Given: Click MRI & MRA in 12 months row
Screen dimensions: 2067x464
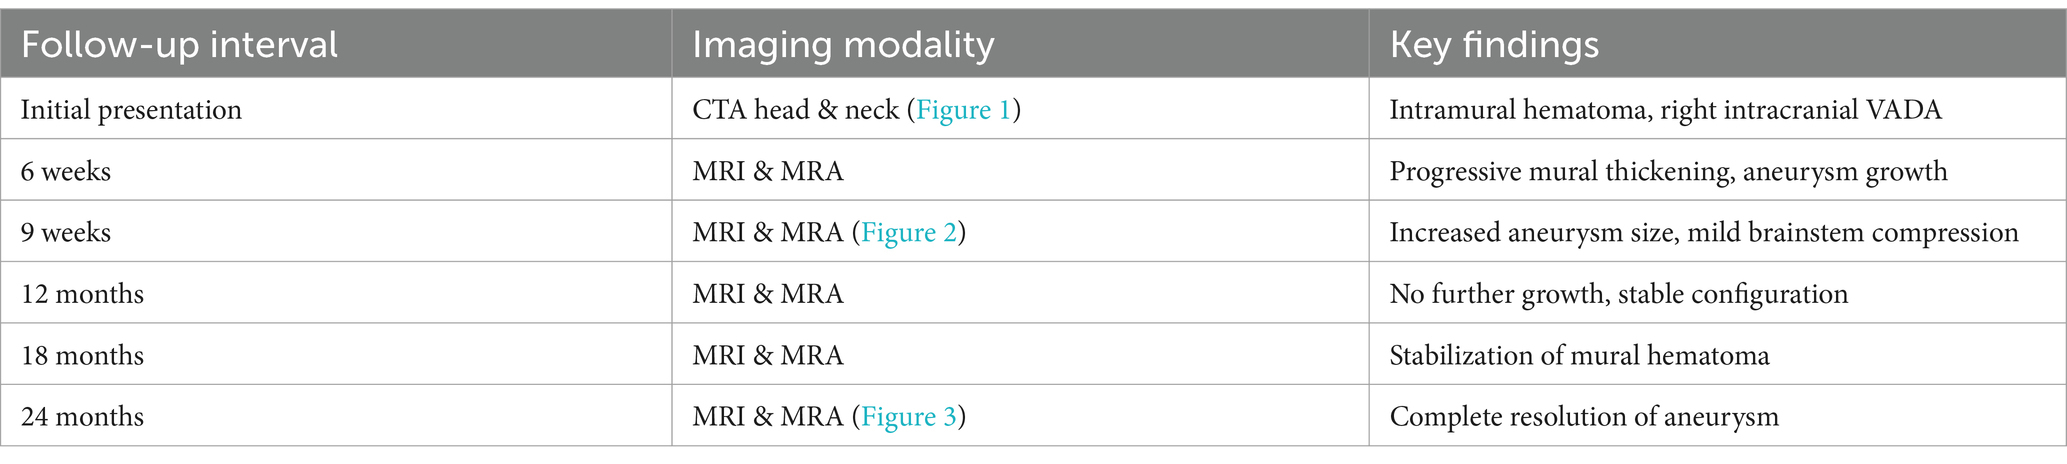Looking at the screenshot, I should (767, 294).
